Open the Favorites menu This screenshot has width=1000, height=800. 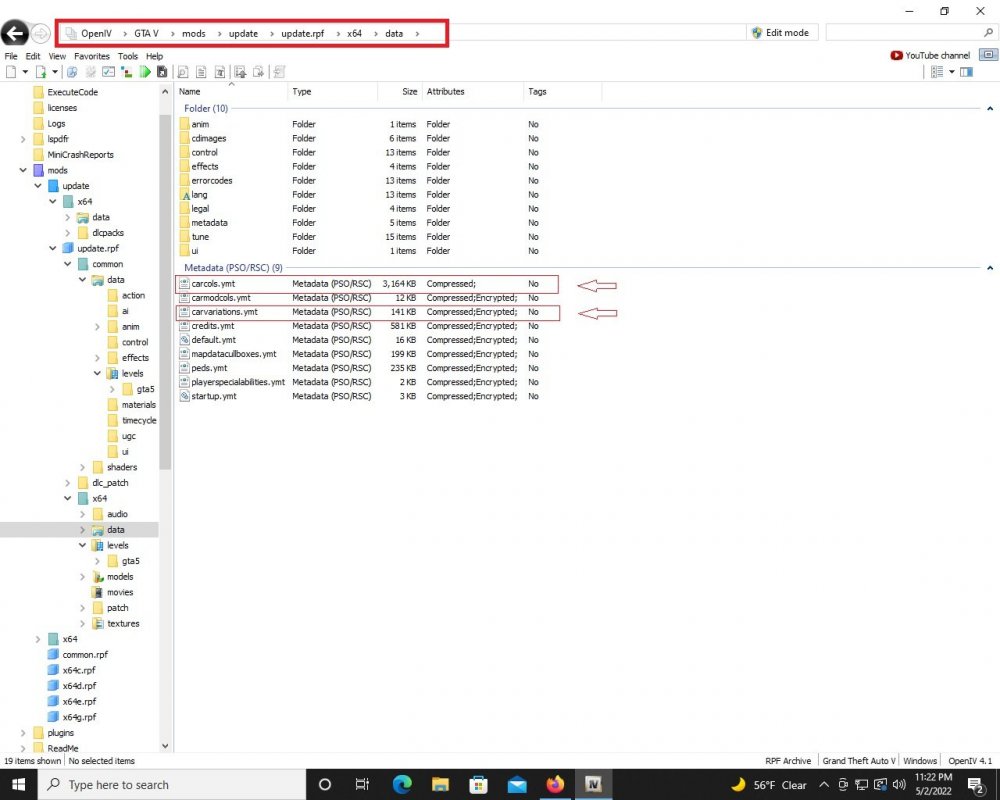[92, 57]
